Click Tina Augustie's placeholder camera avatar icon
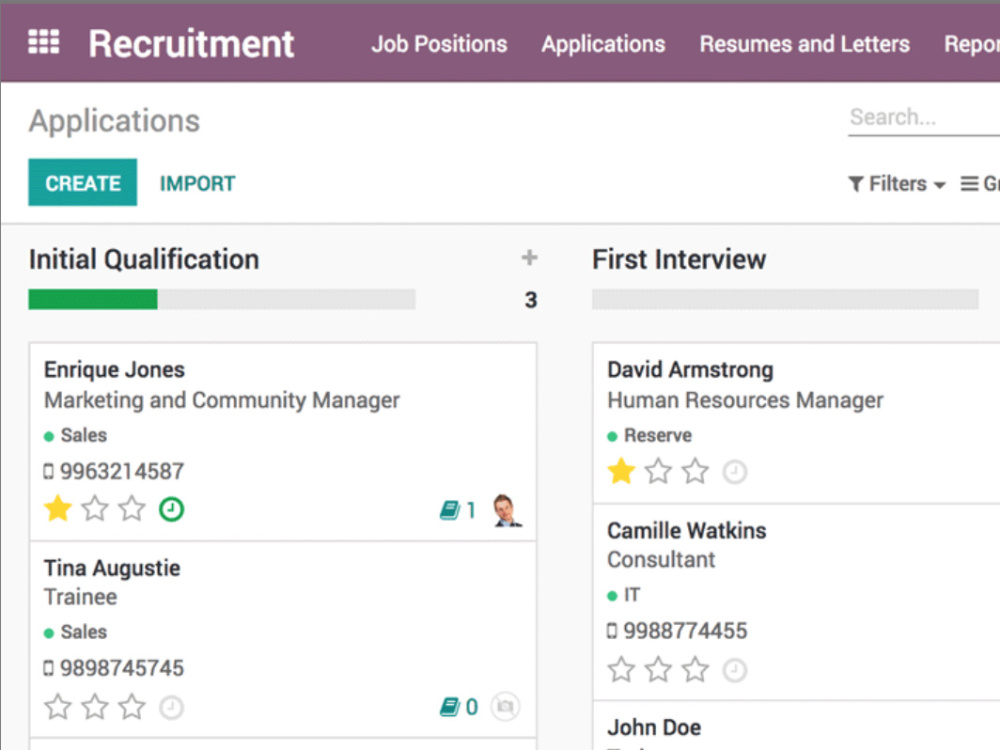The image size is (1000, 750). pyautogui.click(x=506, y=707)
